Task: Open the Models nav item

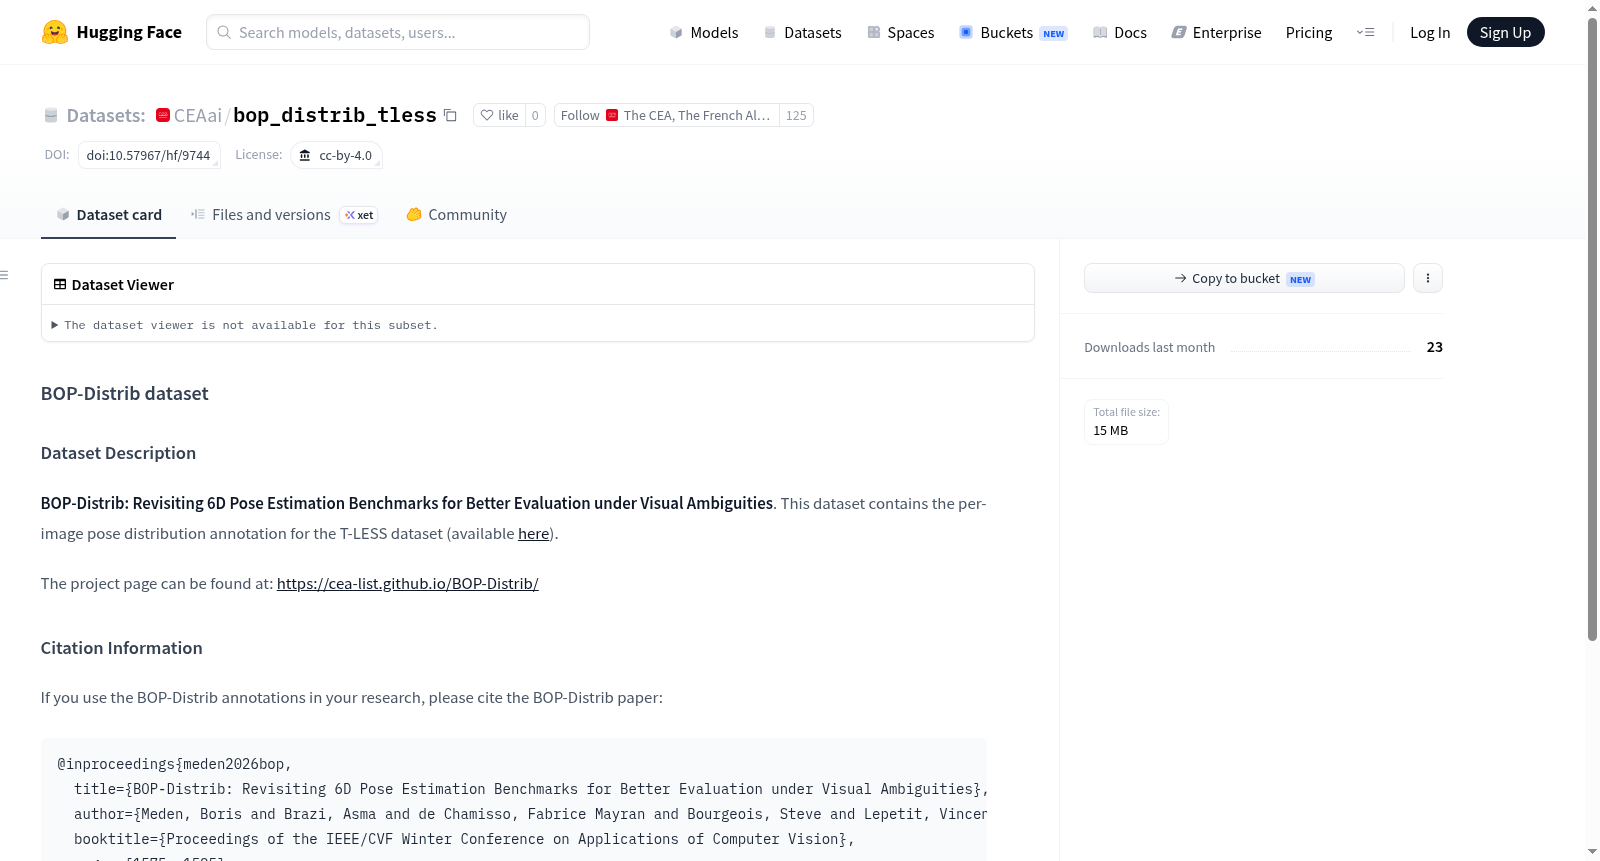Action: 704,32
